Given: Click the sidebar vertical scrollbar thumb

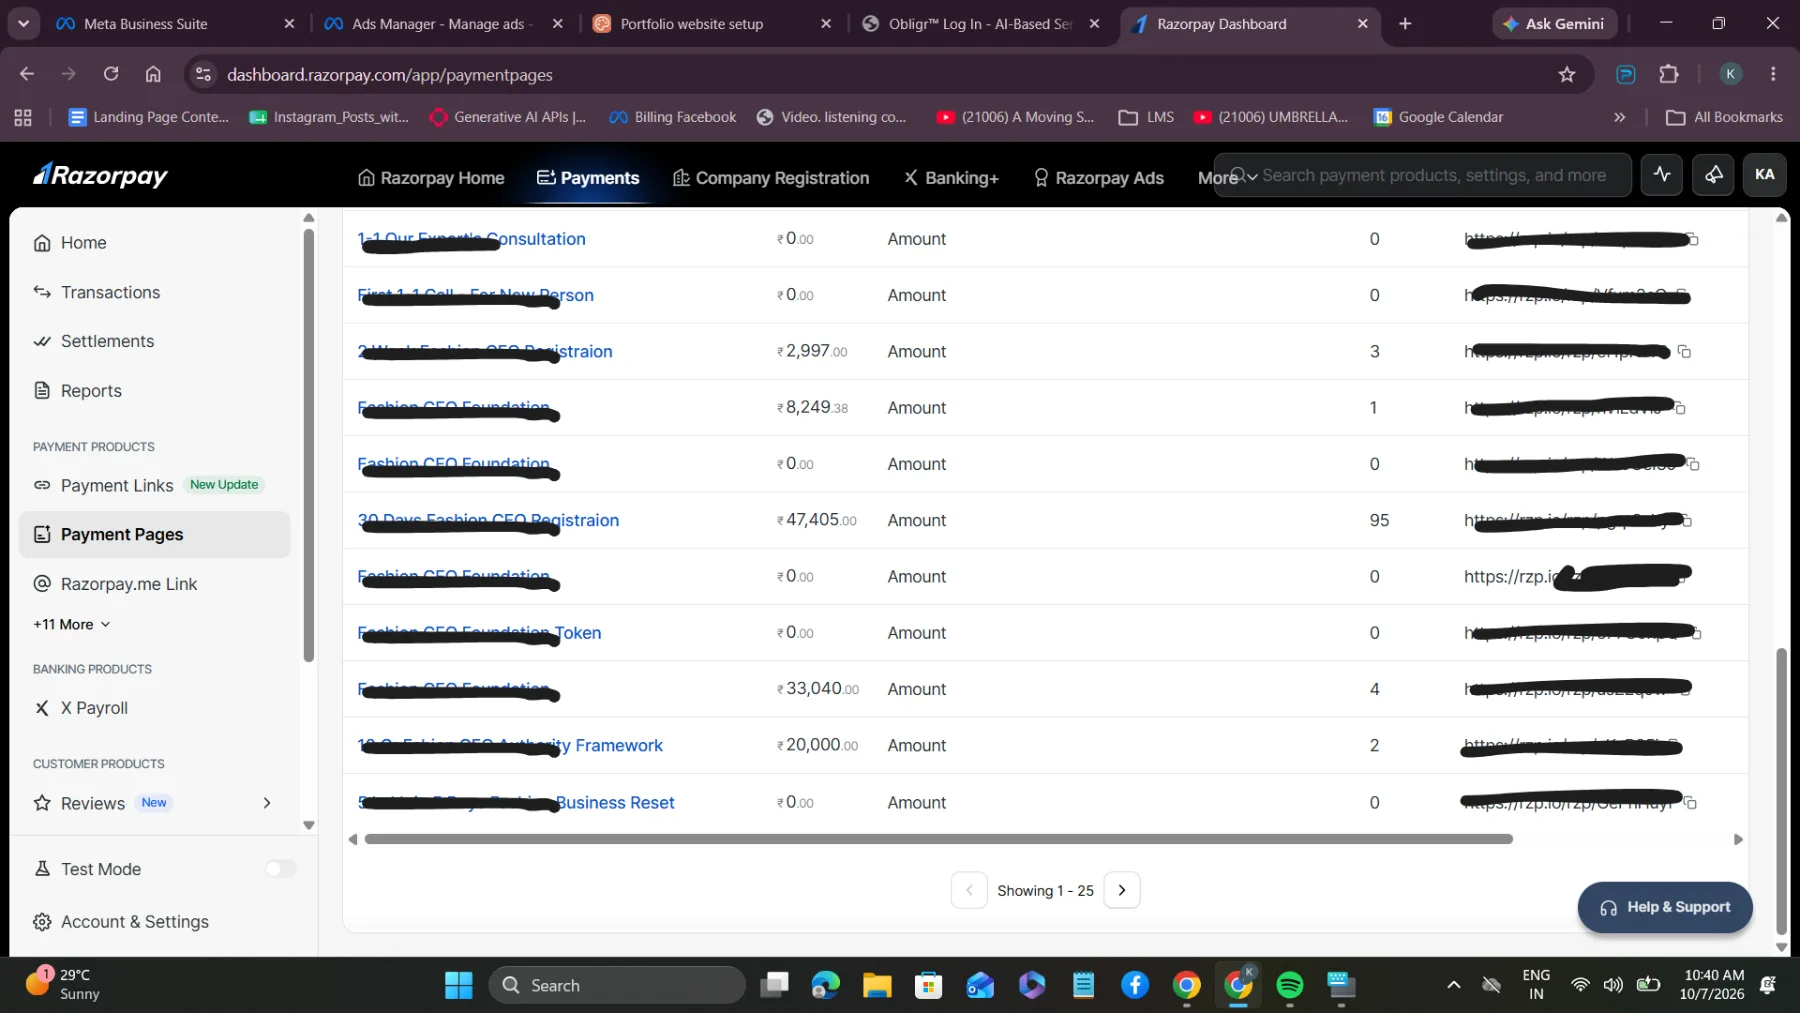Looking at the screenshot, I should click(309, 445).
